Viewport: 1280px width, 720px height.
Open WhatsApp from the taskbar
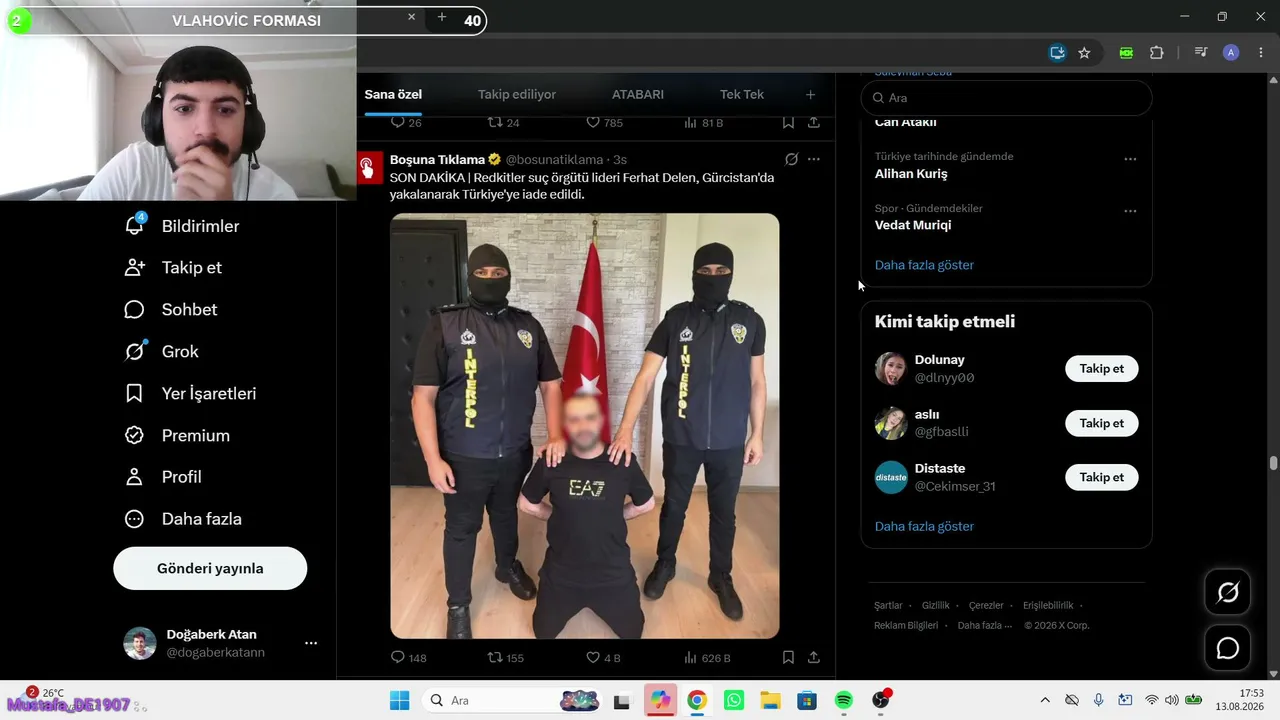pyautogui.click(x=734, y=700)
